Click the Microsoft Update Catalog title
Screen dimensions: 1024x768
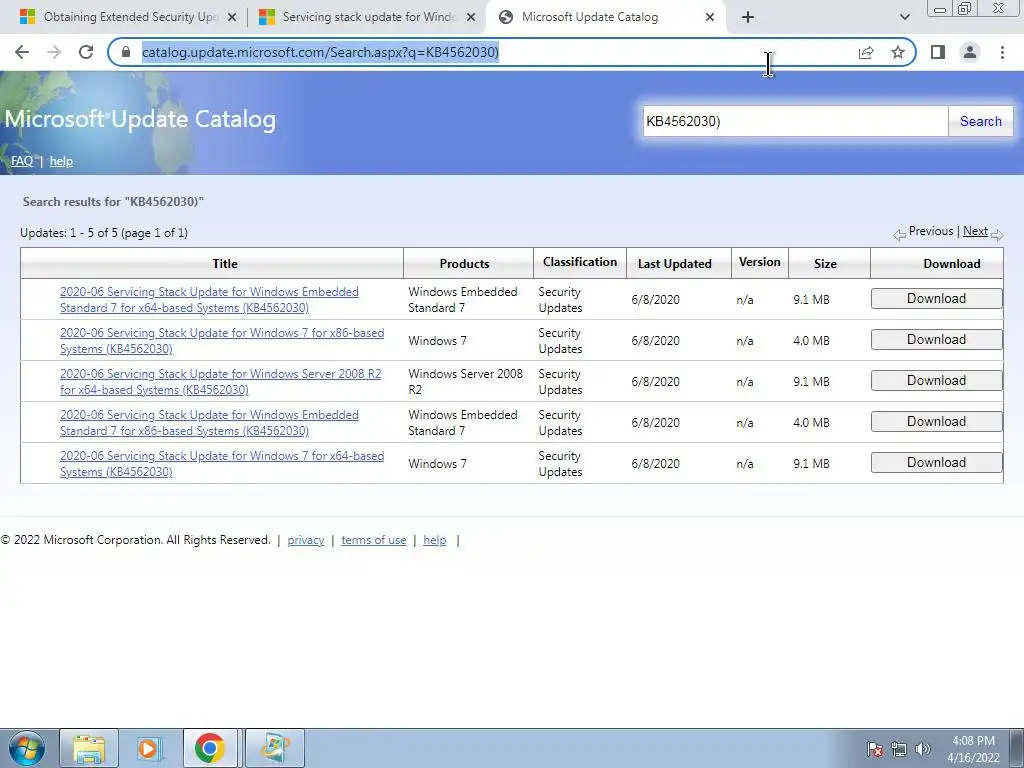tap(140, 120)
